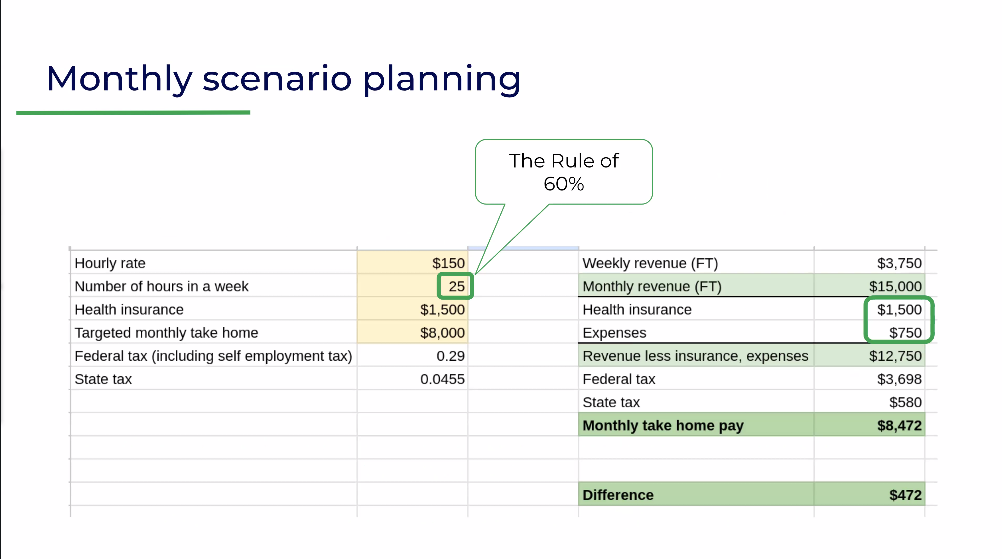This screenshot has height=559, width=1002.
Task: Click left table 'State tax' label
Action: [103, 379]
